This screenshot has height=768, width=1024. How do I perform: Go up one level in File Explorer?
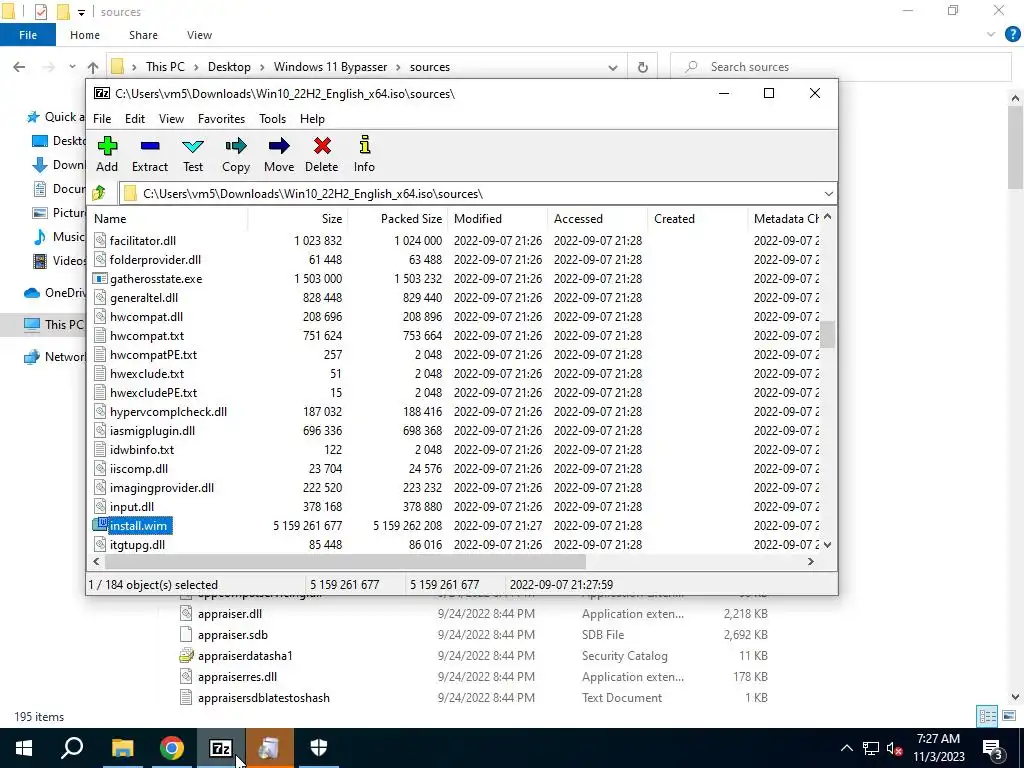point(93,67)
